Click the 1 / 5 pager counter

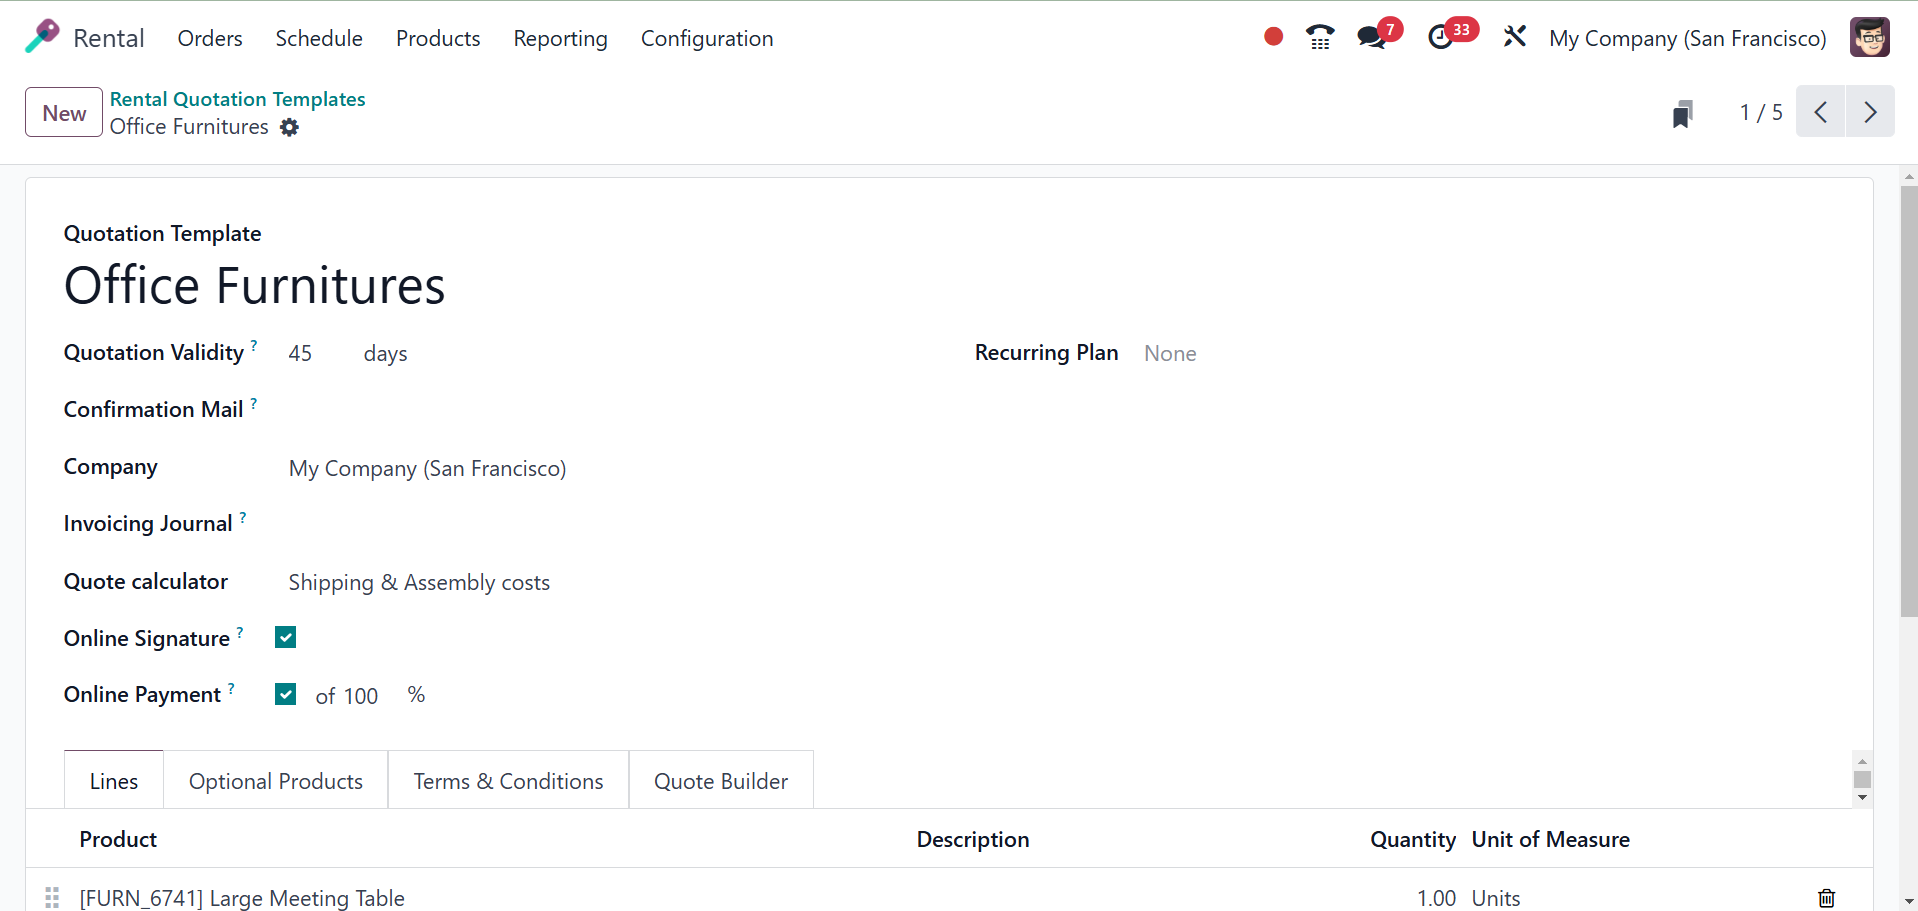pos(1761,112)
